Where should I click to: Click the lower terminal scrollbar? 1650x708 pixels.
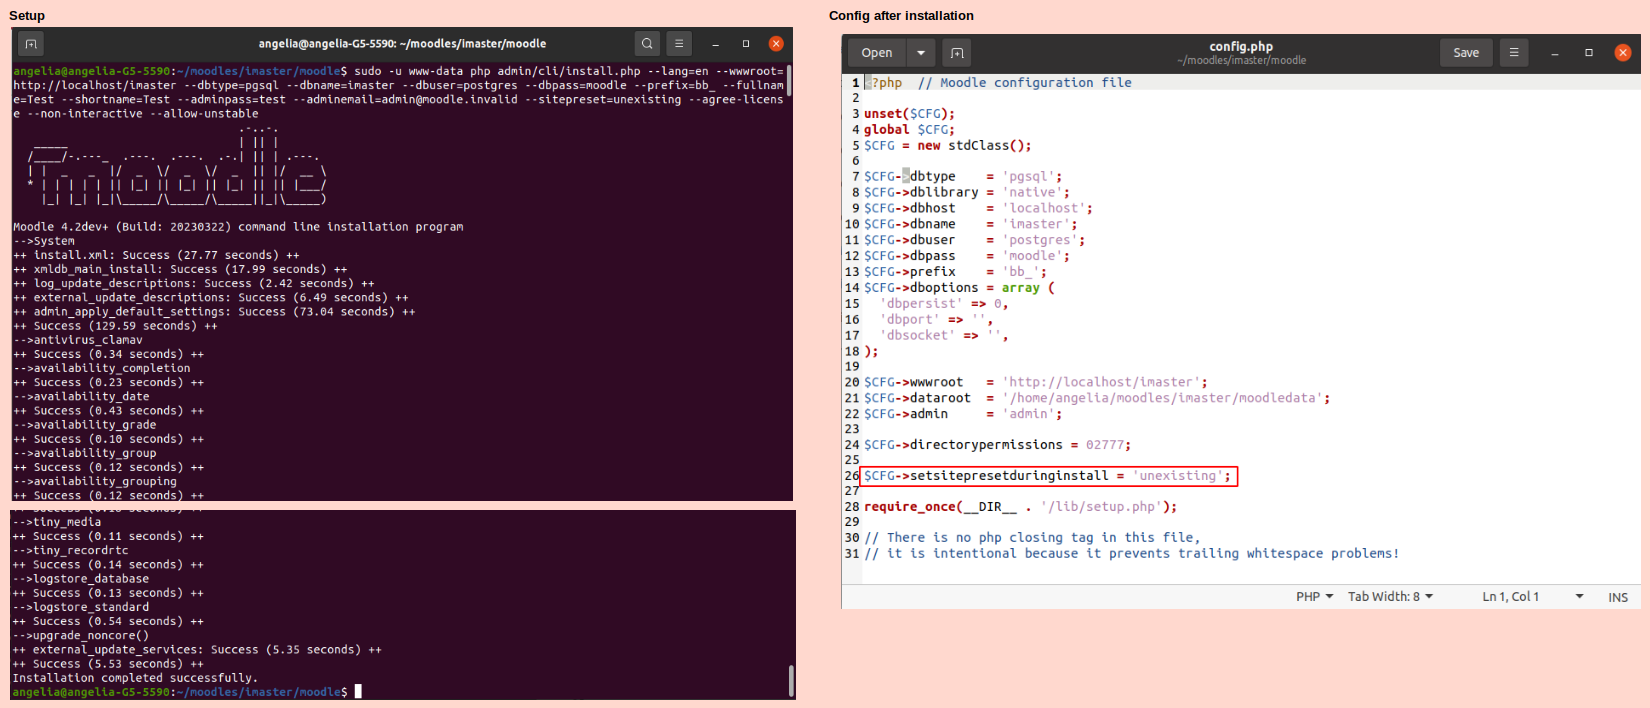point(791,681)
